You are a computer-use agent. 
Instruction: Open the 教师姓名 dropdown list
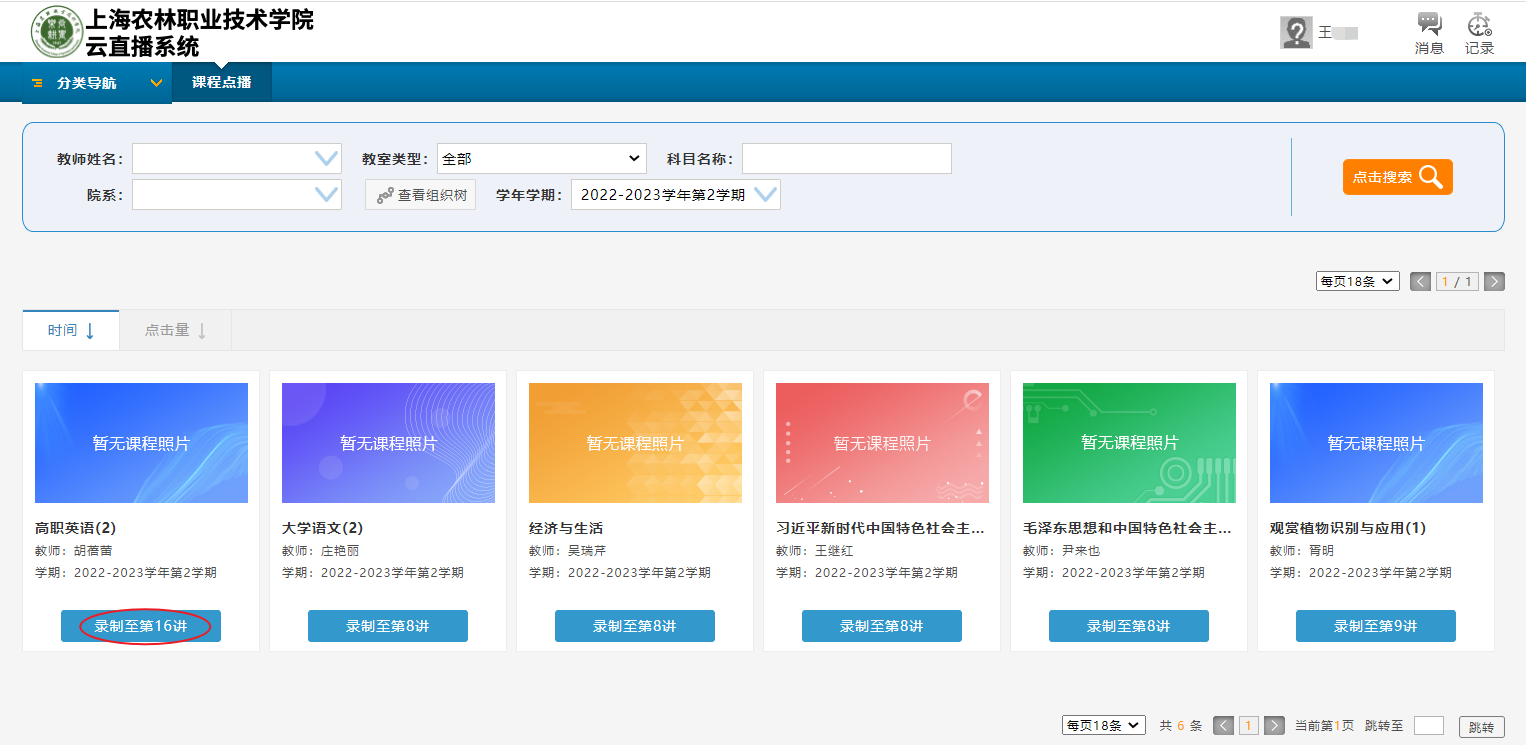(327, 159)
